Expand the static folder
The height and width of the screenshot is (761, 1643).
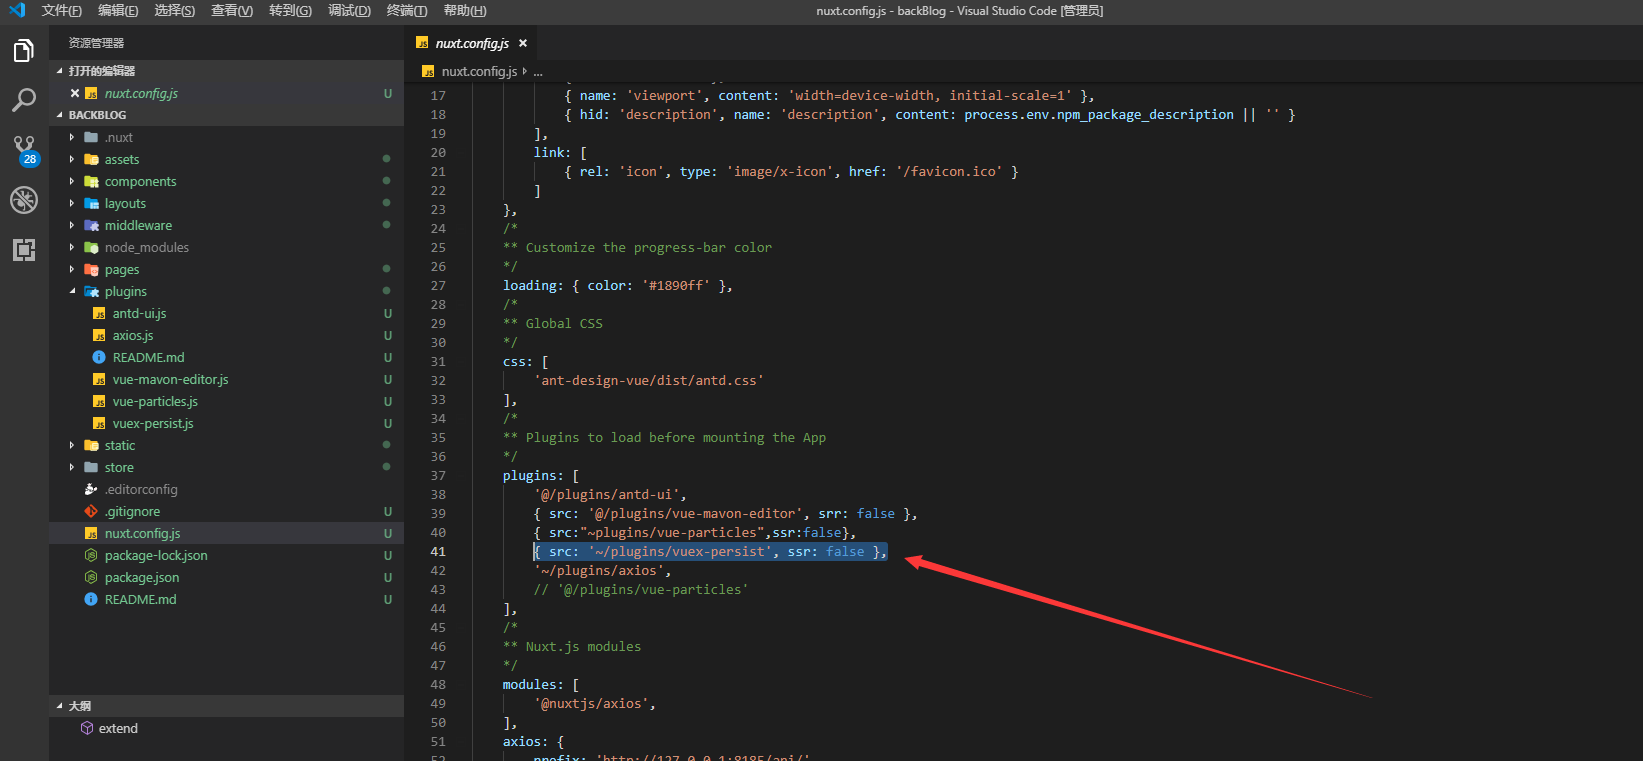pyautogui.click(x=72, y=446)
